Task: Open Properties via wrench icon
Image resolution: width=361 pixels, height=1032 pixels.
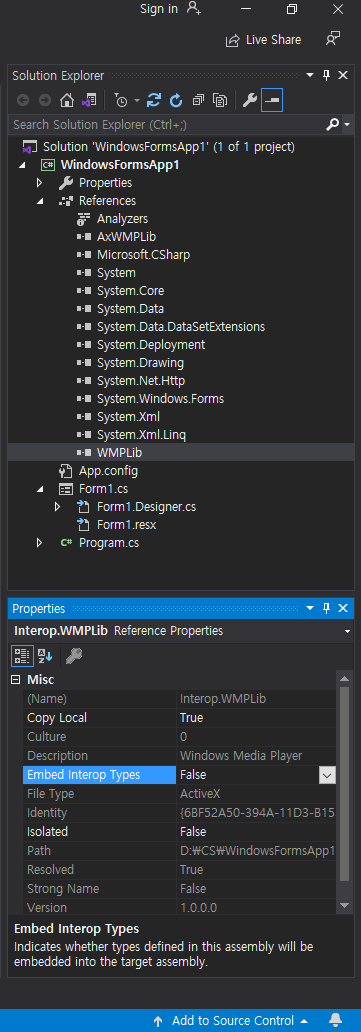Action: pyautogui.click(x=249, y=100)
